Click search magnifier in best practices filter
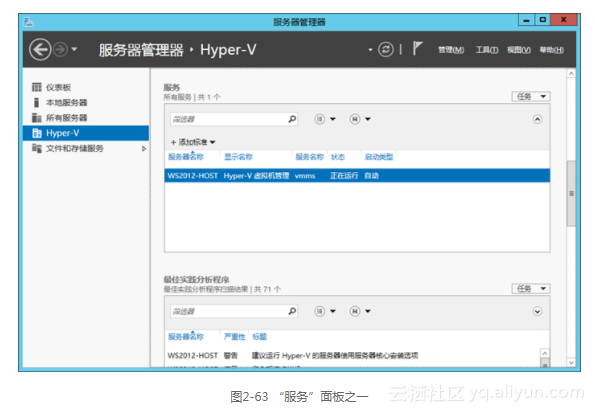The image size is (595, 413). pos(292,311)
